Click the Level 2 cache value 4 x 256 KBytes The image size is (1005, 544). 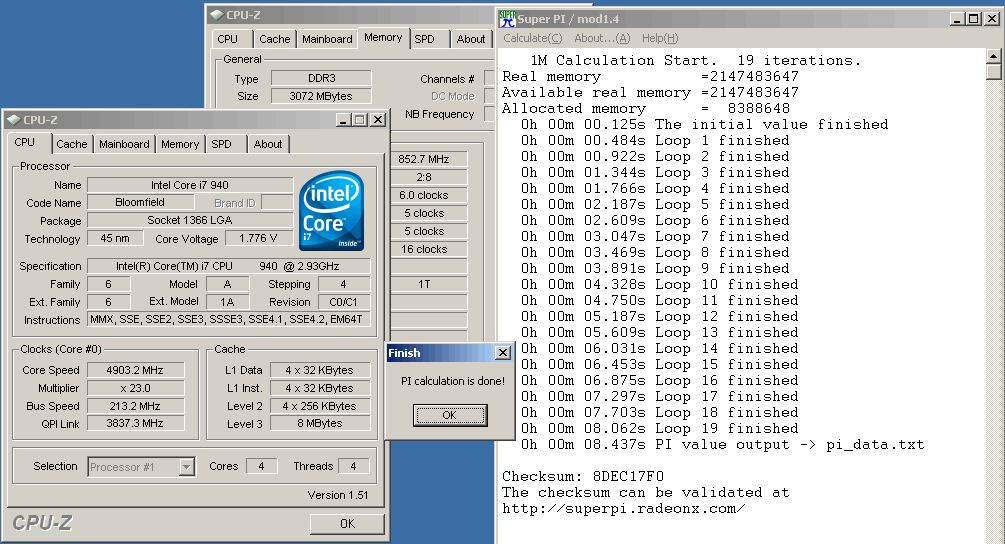(x=320, y=406)
